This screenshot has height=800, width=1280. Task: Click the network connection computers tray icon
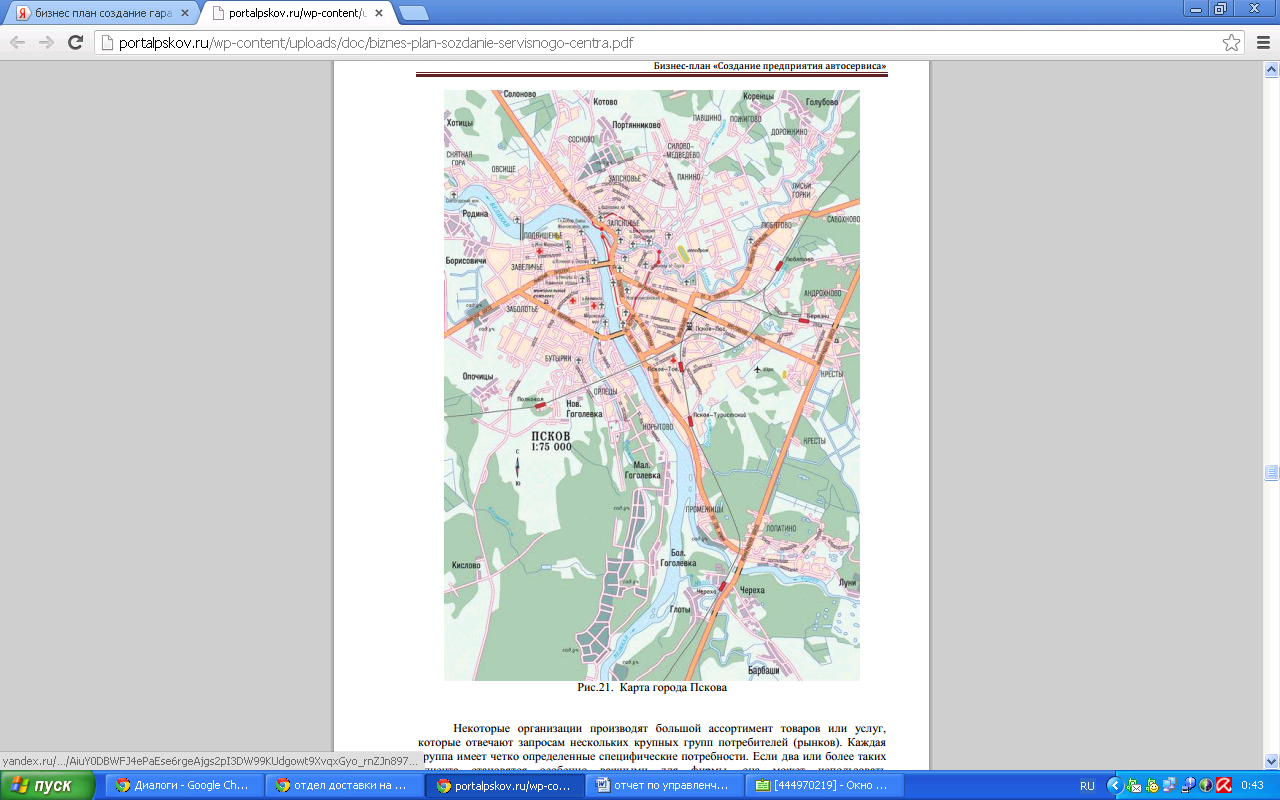pyautogui.click(x=1170, y=786)
